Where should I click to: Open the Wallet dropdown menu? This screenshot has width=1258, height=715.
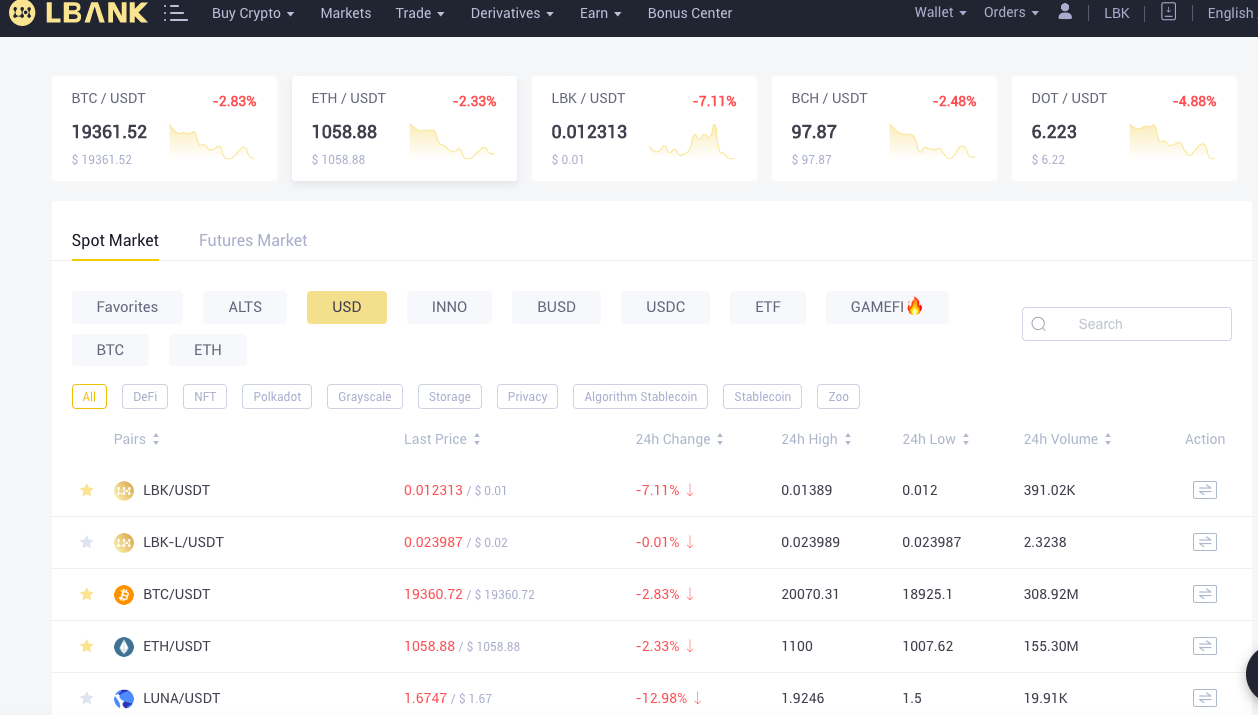point(940,12)
